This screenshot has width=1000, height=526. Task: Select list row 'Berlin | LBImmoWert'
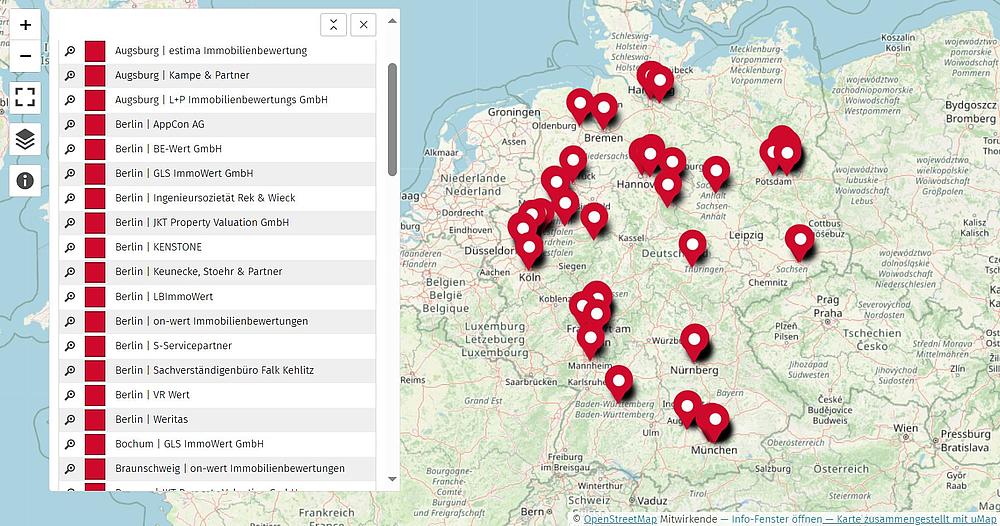pyautogui.click(x=217, y=296)
